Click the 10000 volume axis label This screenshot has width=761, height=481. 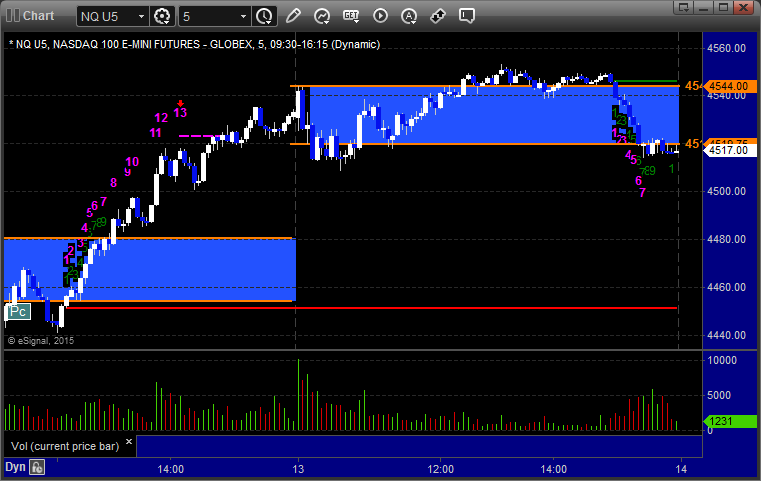(x=722, y=360)
